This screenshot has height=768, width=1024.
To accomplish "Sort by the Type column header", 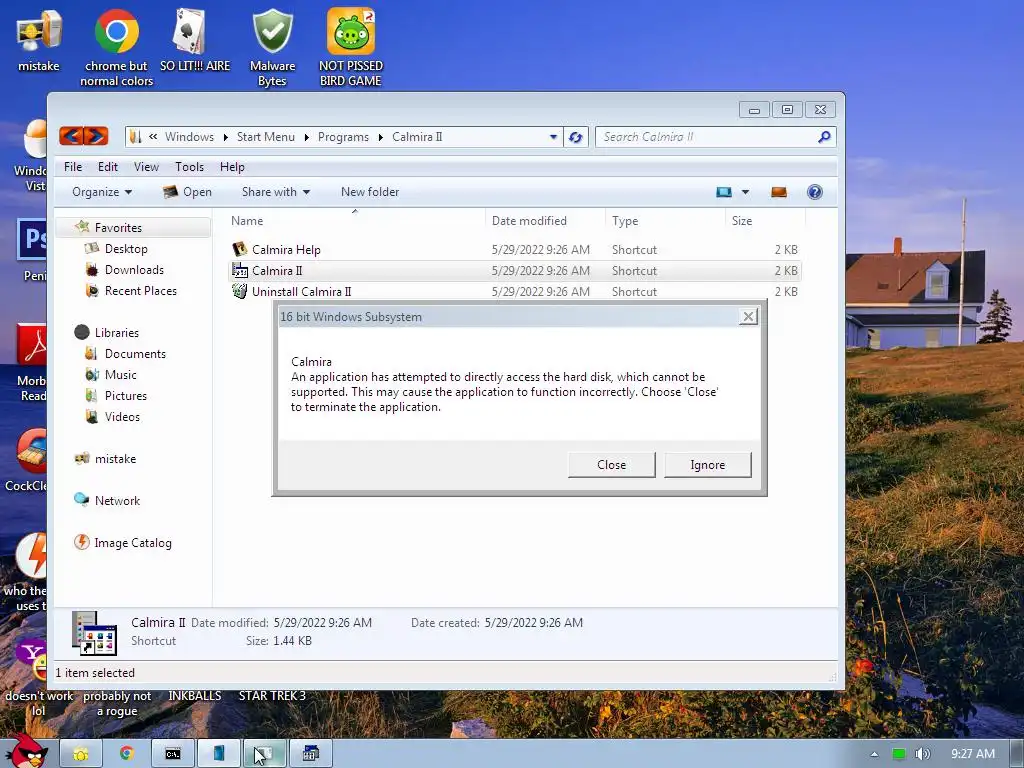I will point(625,220).
